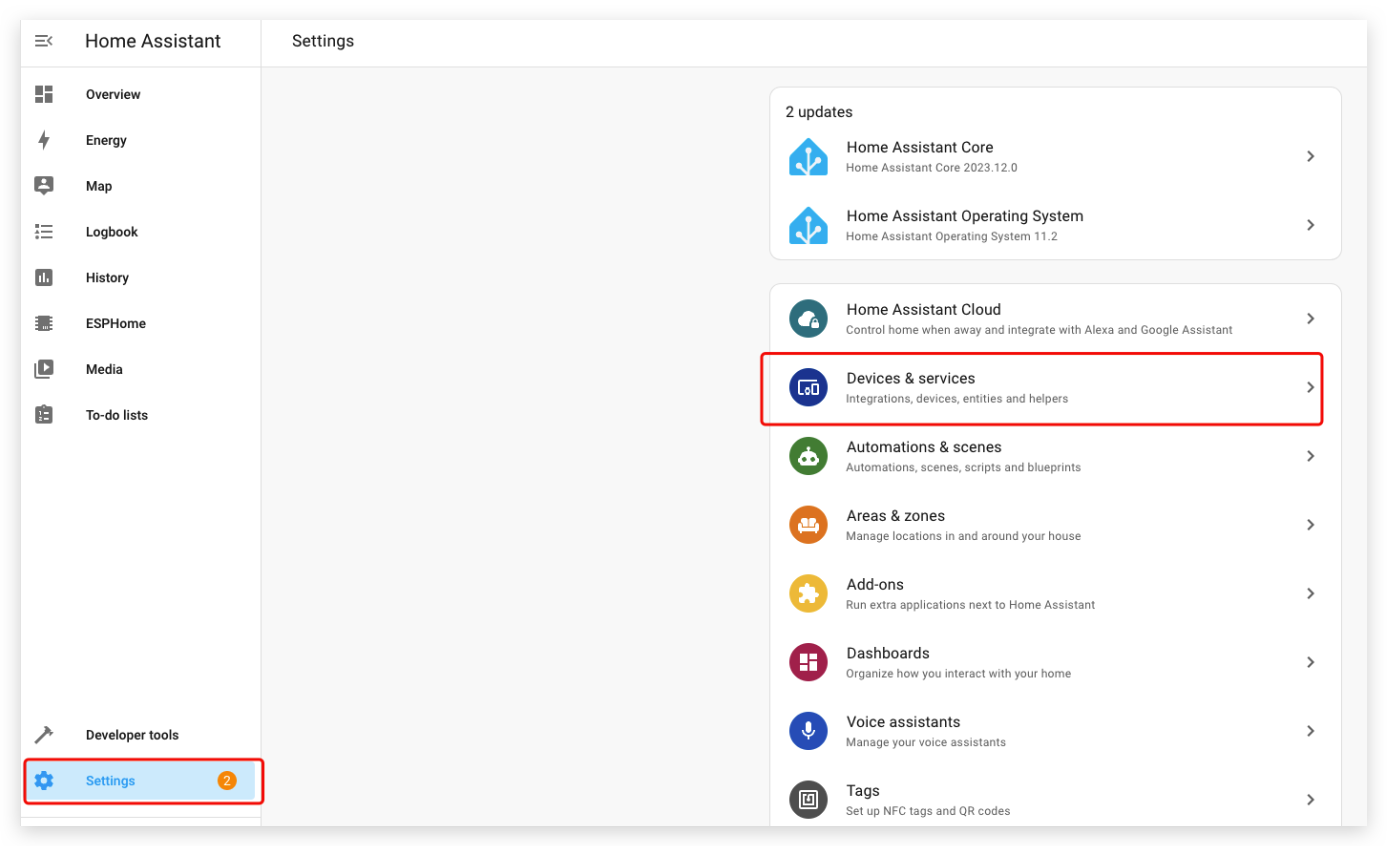Open the Home Assistant Core update entry

pos(1055,157)
